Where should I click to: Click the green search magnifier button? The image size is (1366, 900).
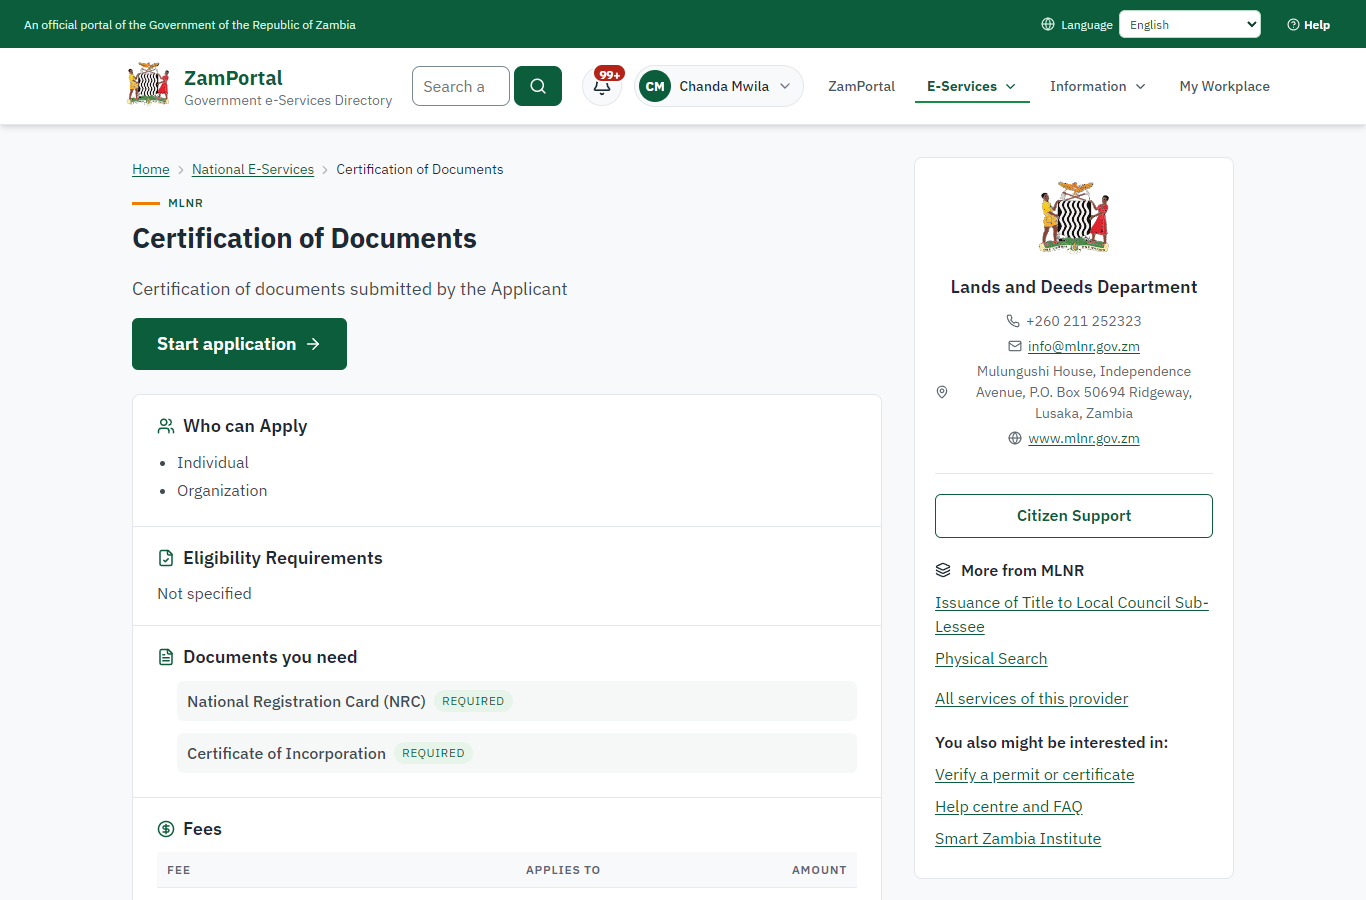[538, 86]
